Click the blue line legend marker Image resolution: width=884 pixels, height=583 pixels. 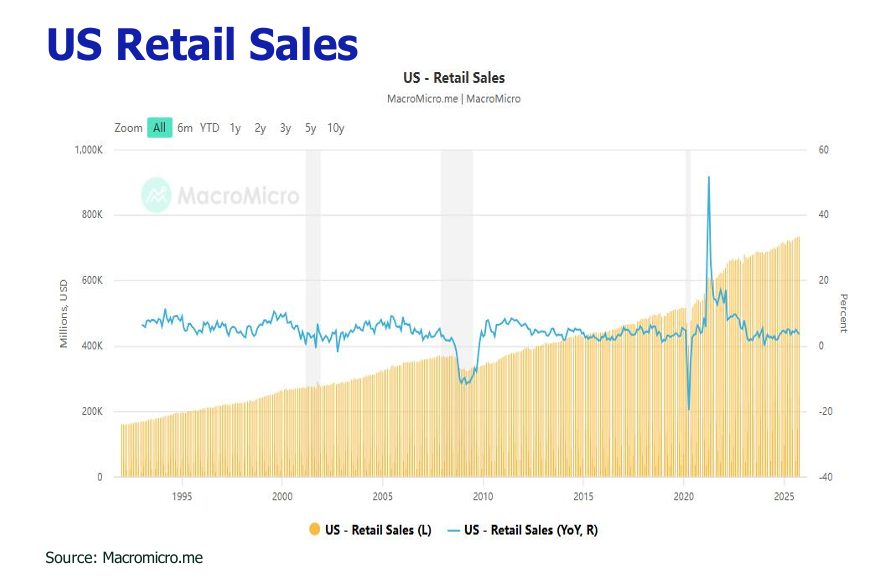click(456, 530)
